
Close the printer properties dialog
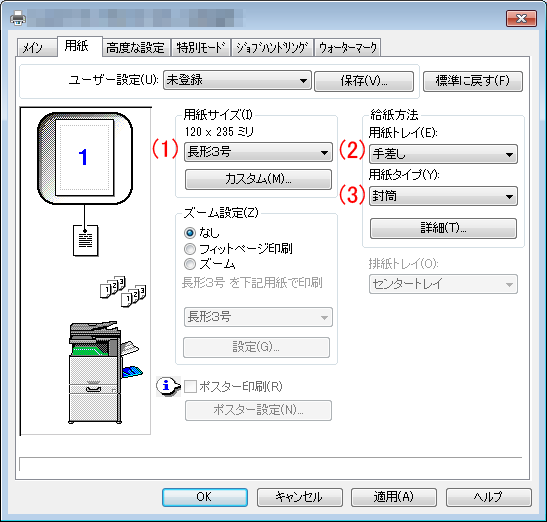point(521,18)
